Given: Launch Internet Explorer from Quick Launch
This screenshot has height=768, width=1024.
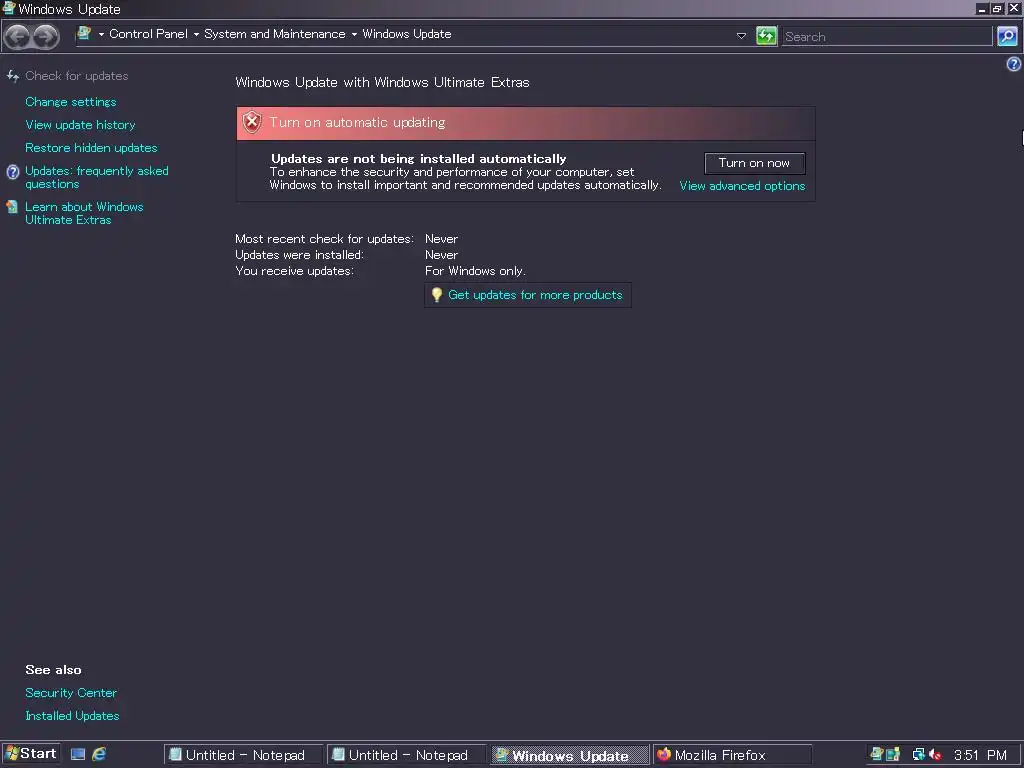Looking at the screenshot, I should (x=99, y=754).
